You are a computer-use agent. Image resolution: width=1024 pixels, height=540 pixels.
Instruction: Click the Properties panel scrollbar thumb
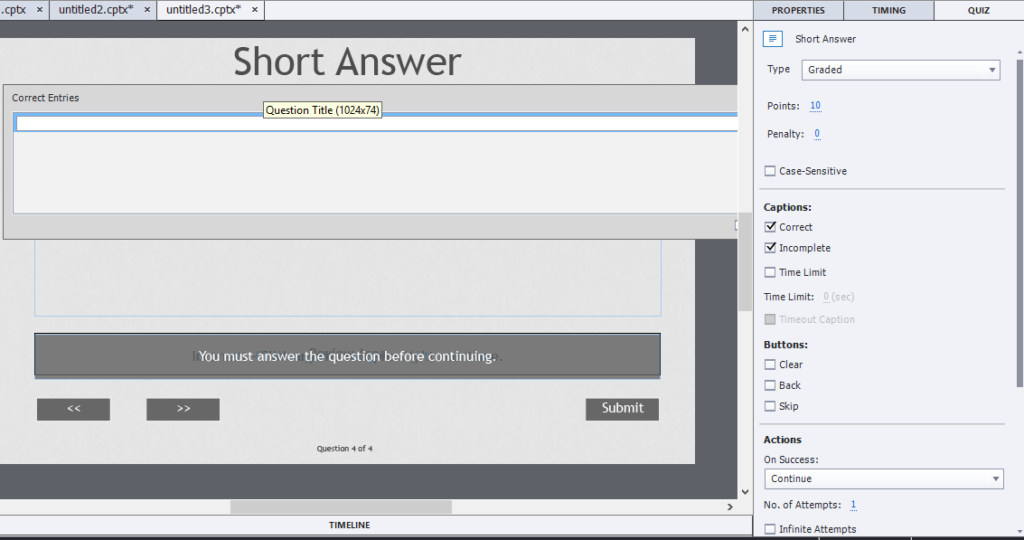pos(1019,222)
